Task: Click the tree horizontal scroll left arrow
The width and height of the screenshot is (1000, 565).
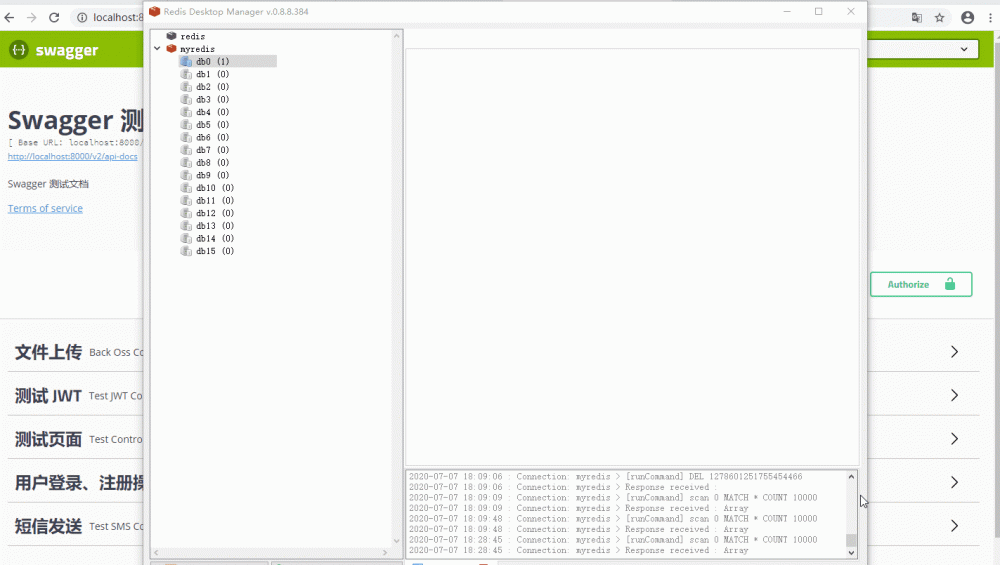Action: click(156, 552)
